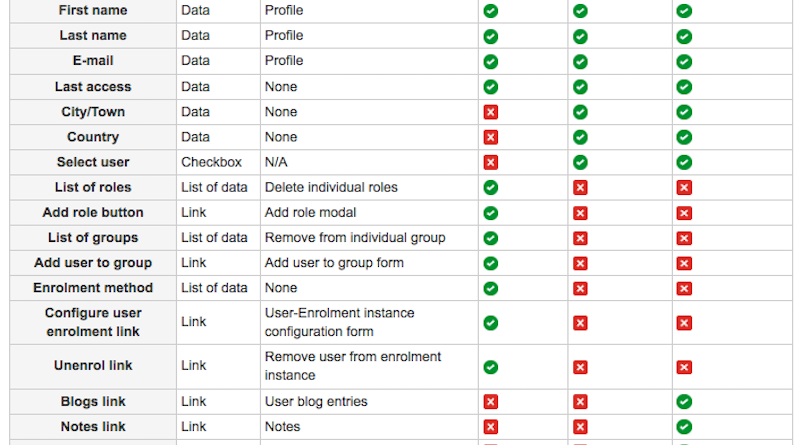
Task: Click the middle green check in Last access row
Action: (x=580, y=87)
